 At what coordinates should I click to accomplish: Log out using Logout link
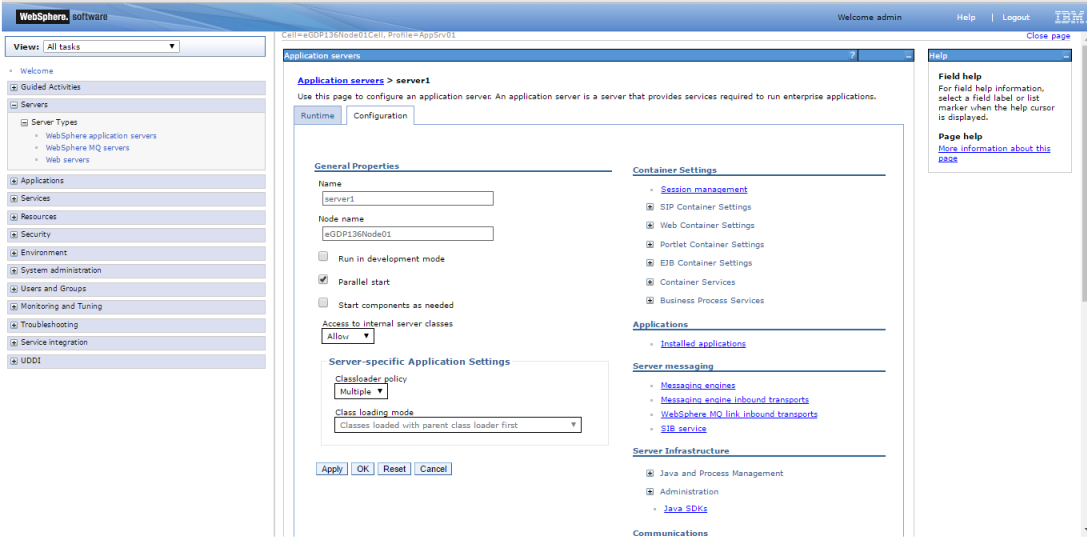click(1016, 17)
